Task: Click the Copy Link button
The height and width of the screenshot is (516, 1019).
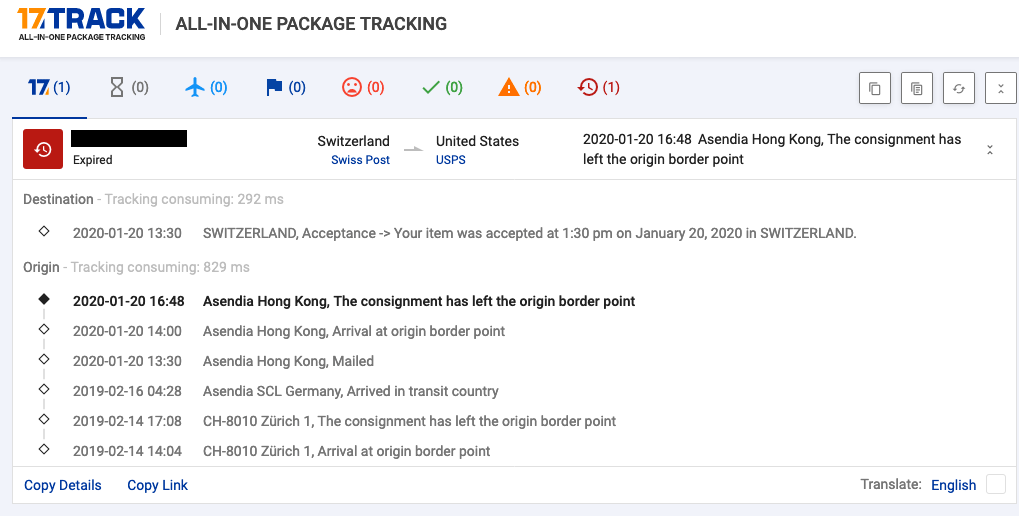Action: [x=157, y=485]
